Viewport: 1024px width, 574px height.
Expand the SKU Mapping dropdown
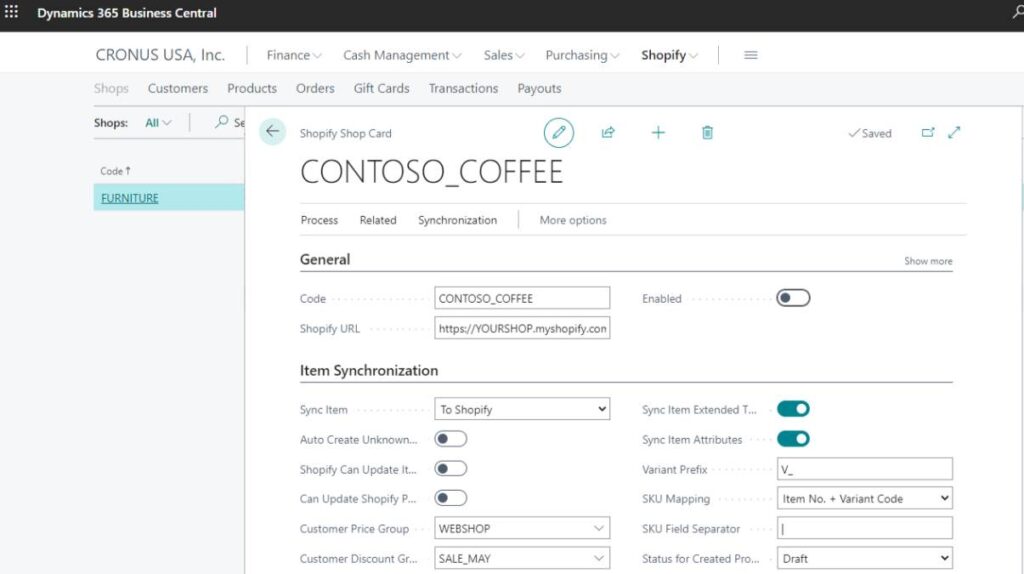pos(865,498)
